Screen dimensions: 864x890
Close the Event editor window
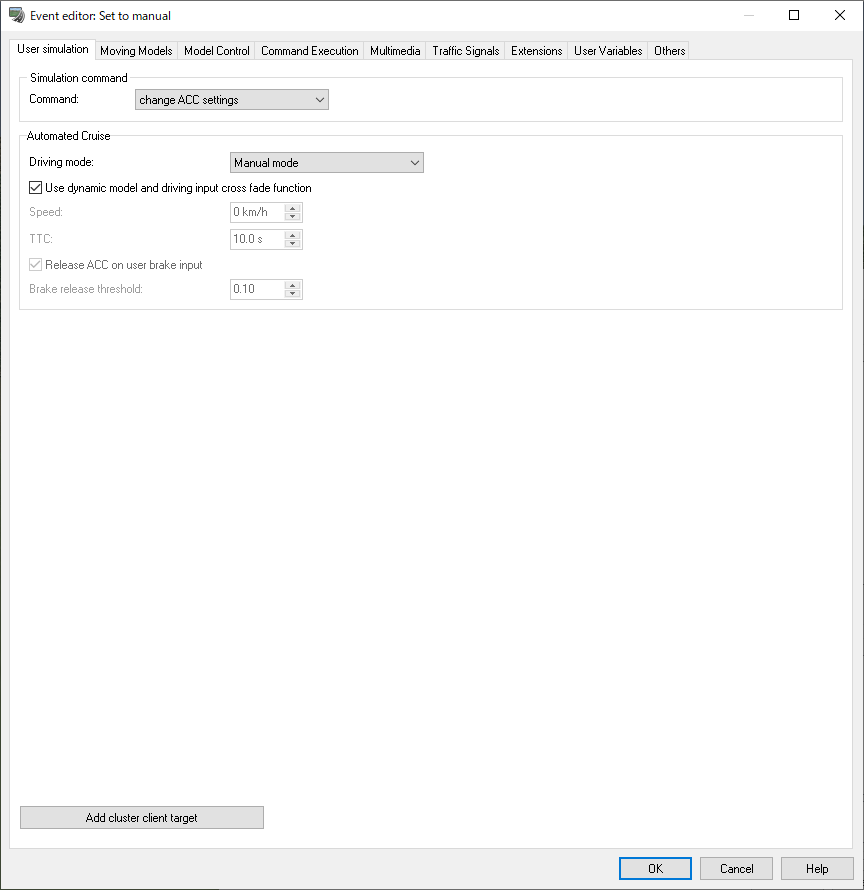pyautogui.click(x=840, y=15)
